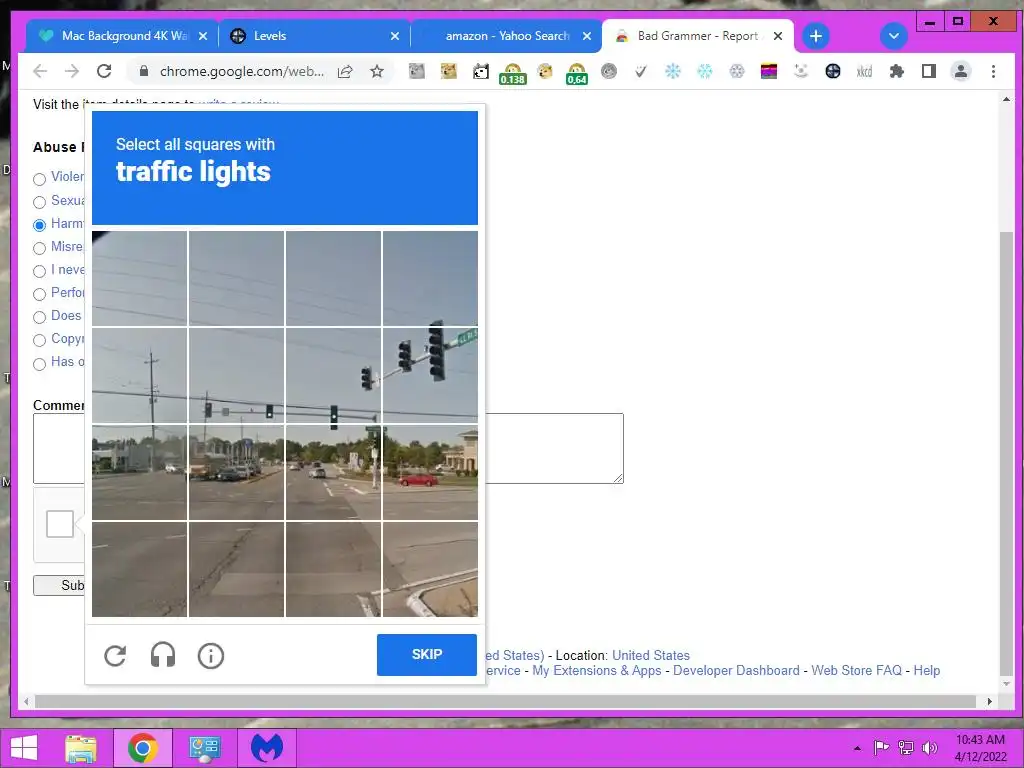This screenshot has width=1024, height=768.
Task: Open the Extensions puzzle menu
Action: point(897,71)
